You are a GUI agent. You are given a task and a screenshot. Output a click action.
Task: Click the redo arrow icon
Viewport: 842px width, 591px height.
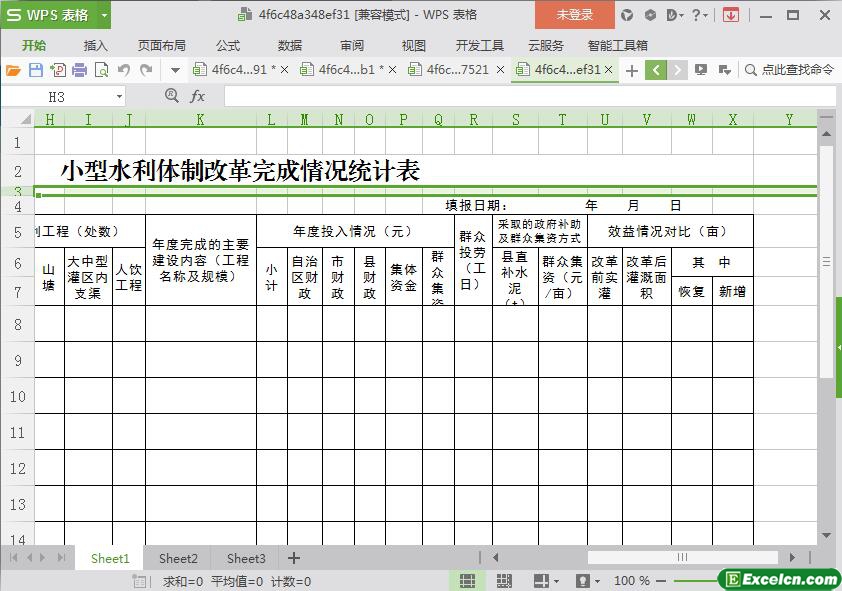(146, 70)
